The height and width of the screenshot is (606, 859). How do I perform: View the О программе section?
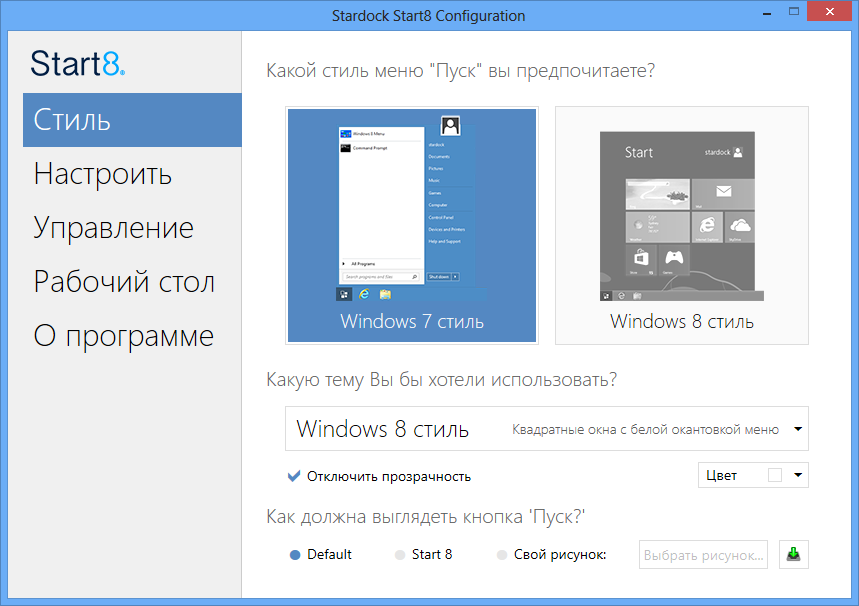[123, 335]
